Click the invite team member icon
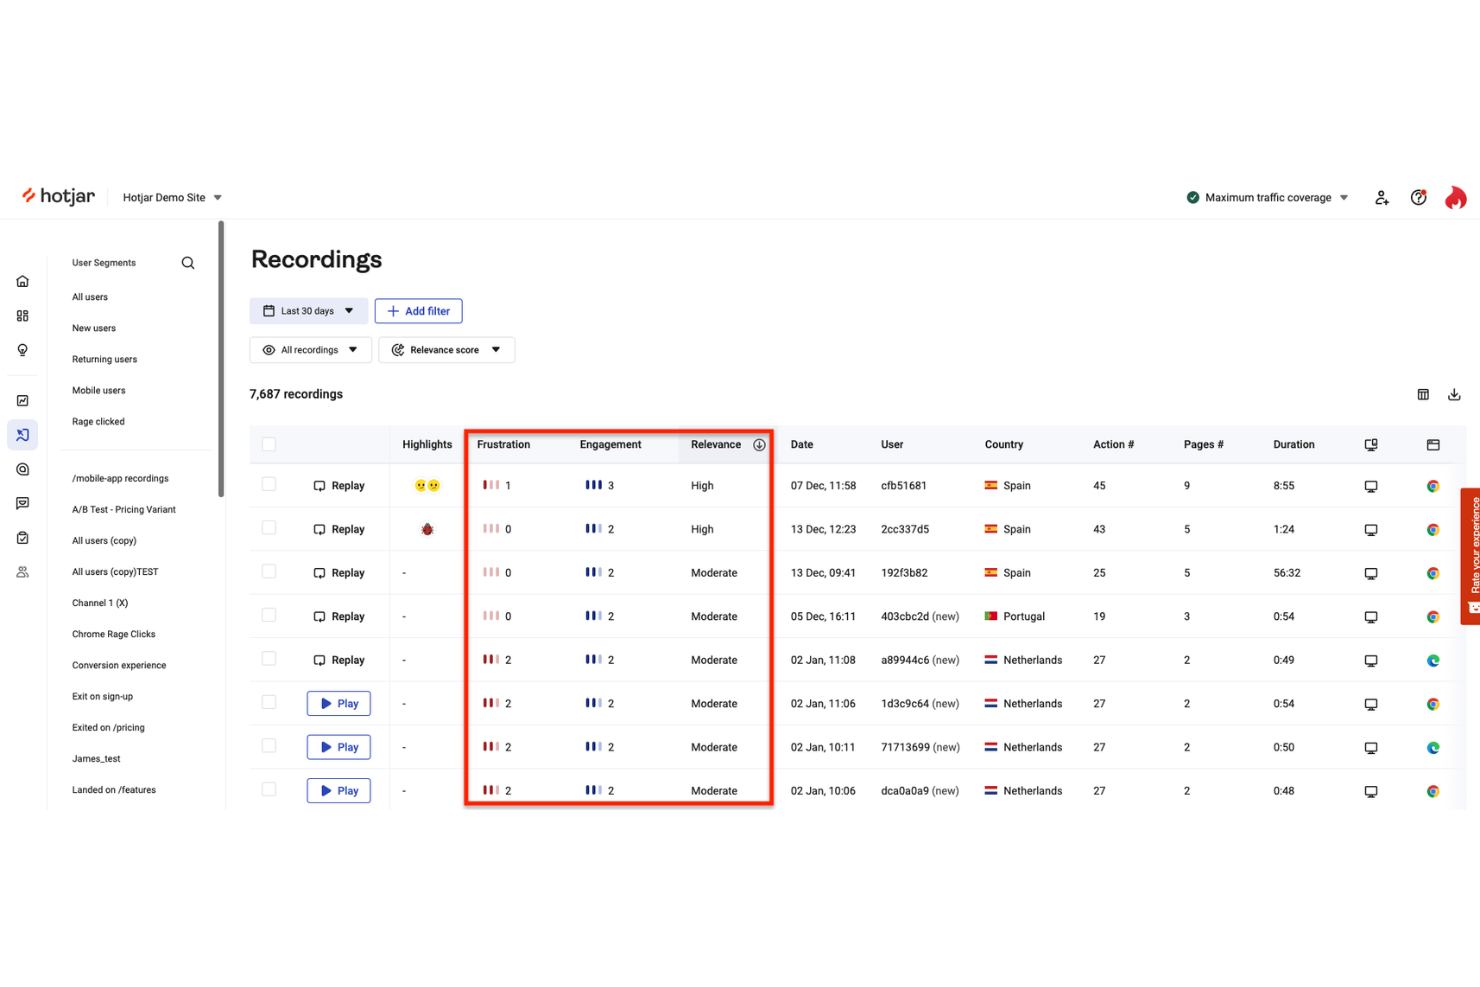Screen dimensions: 1480x987 1382,198
